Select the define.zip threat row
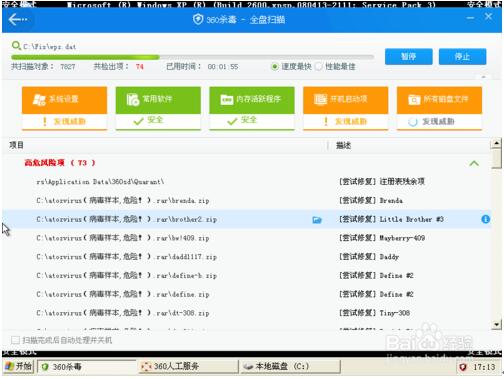The width and height of the screenshot is (504, 378). tap(247, 294)
